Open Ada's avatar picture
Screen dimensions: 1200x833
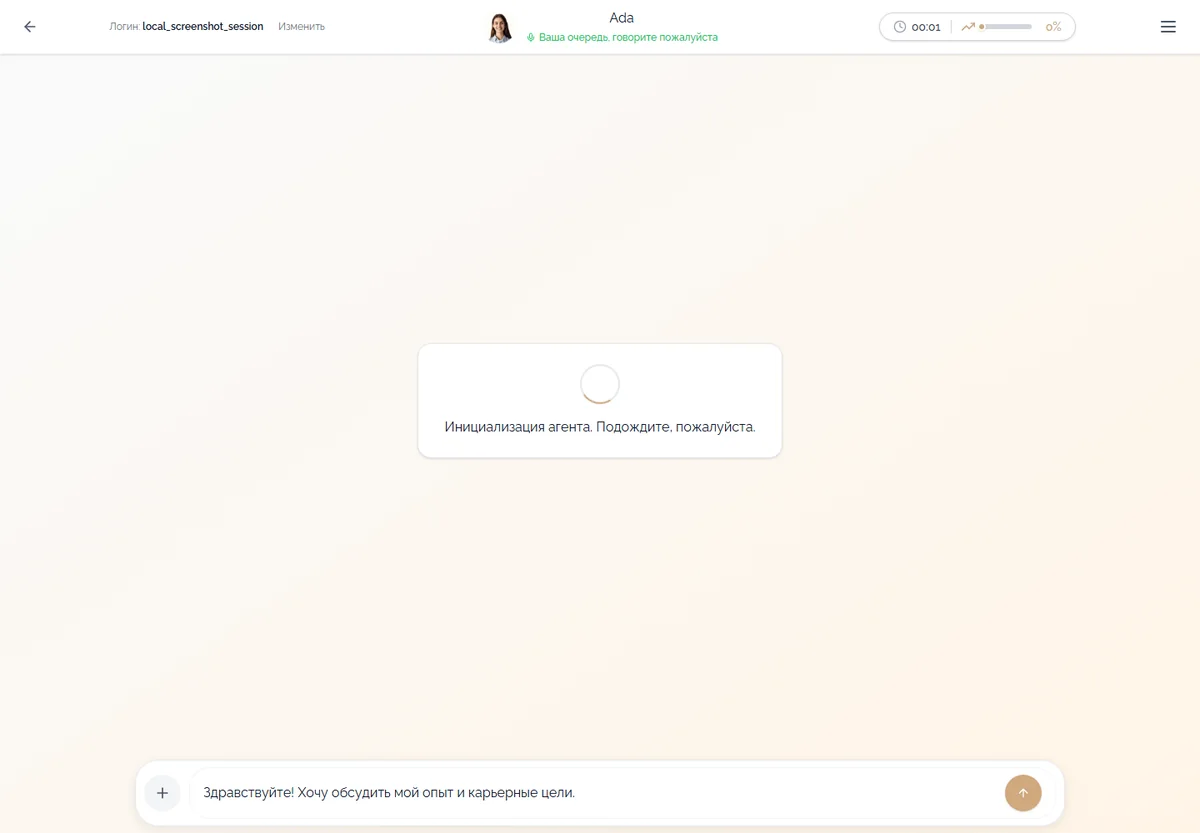[x=500, y=28]
